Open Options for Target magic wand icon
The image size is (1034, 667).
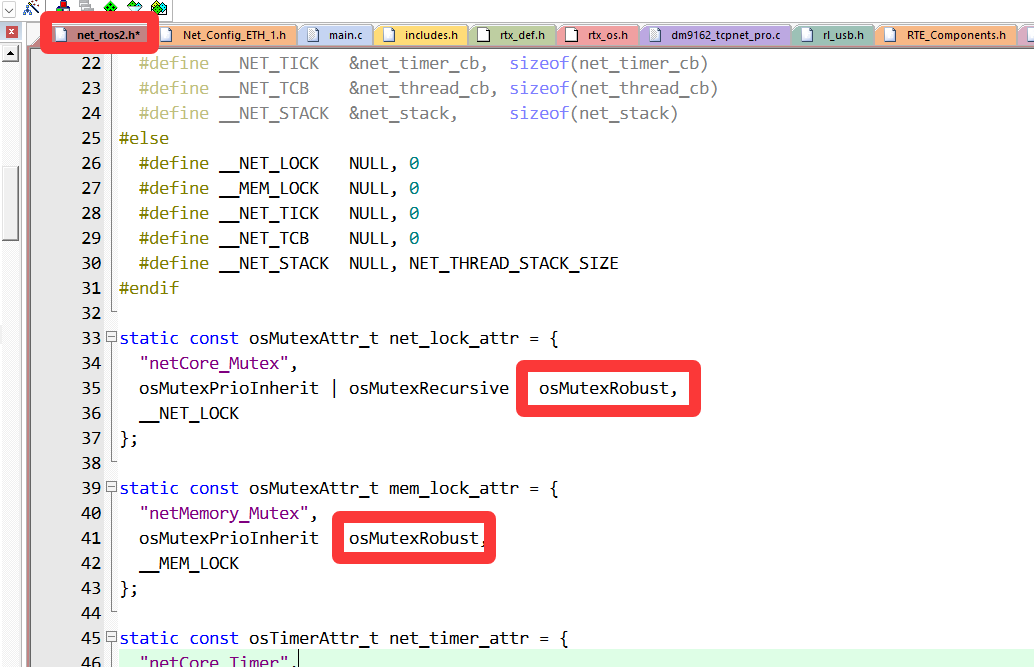pos(32,8)
